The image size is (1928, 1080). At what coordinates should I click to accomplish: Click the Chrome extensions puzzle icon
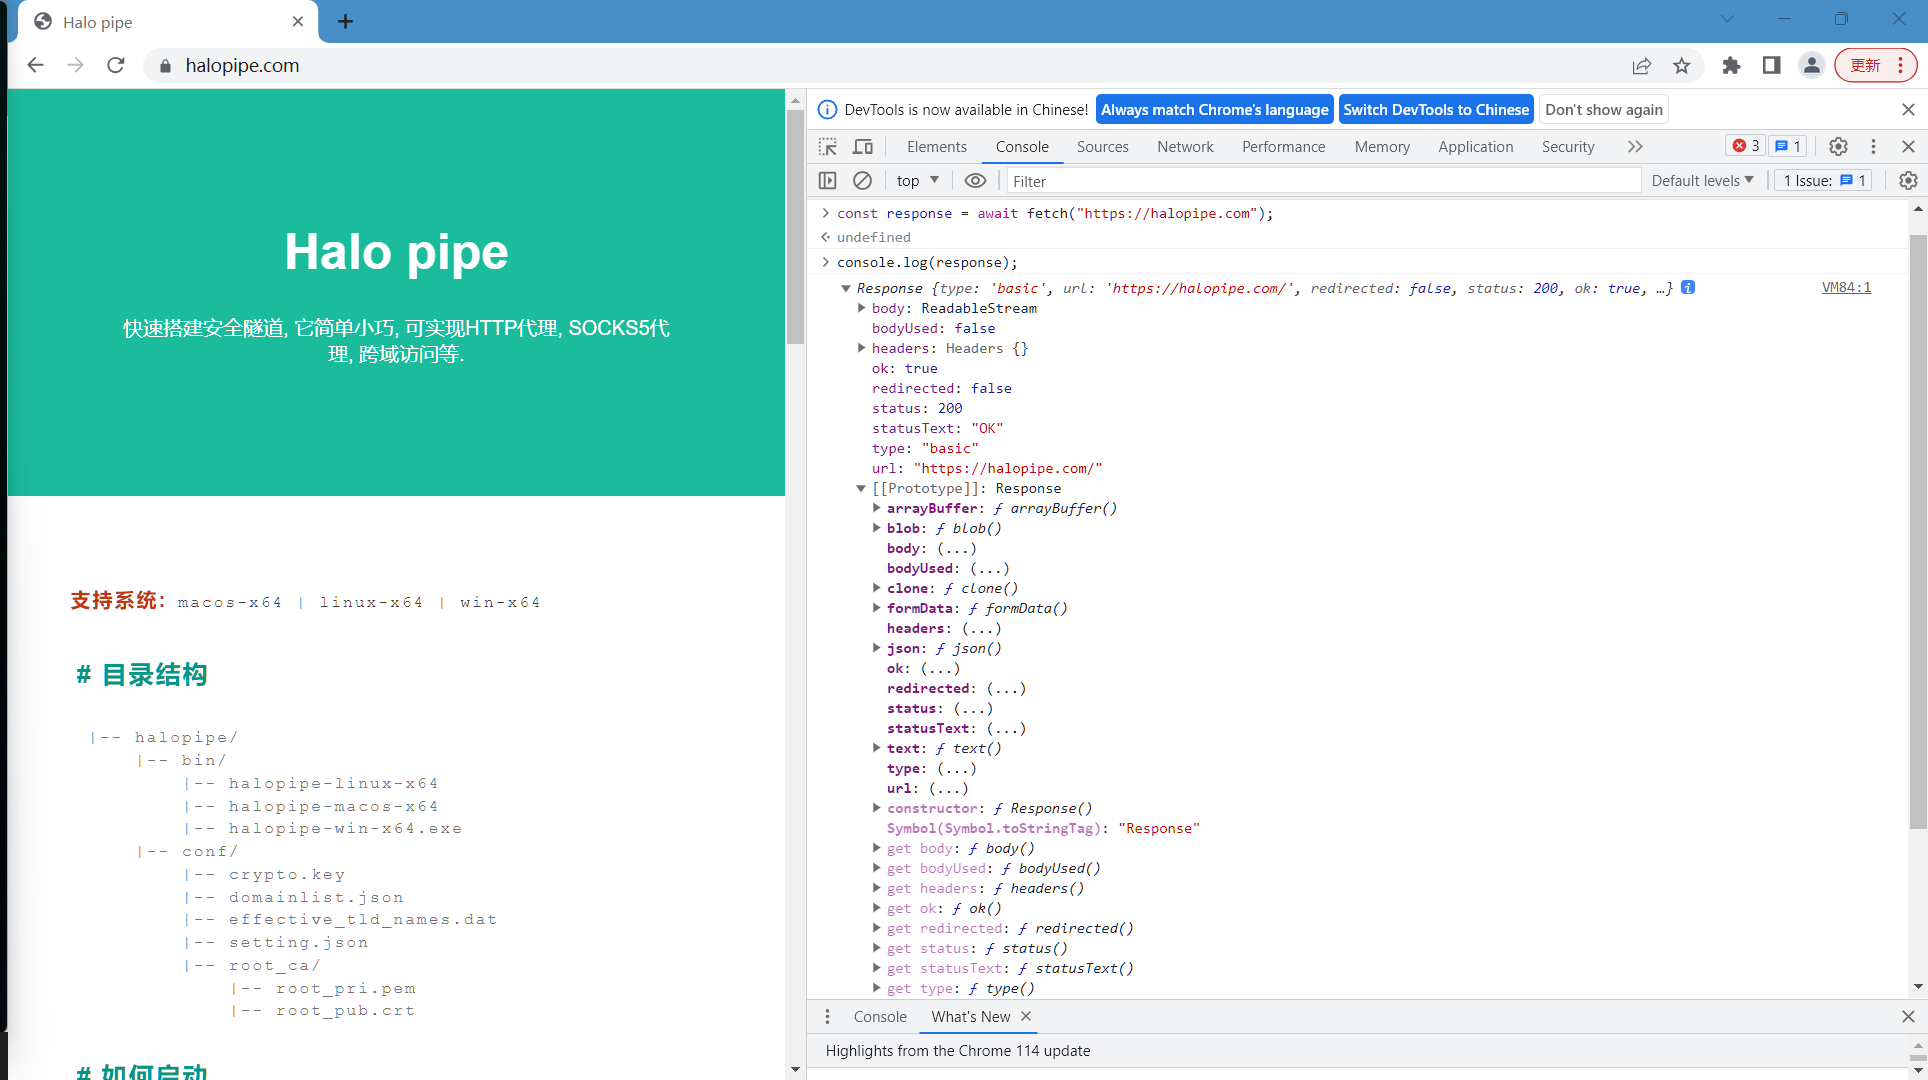click(x=1731, y=65)
